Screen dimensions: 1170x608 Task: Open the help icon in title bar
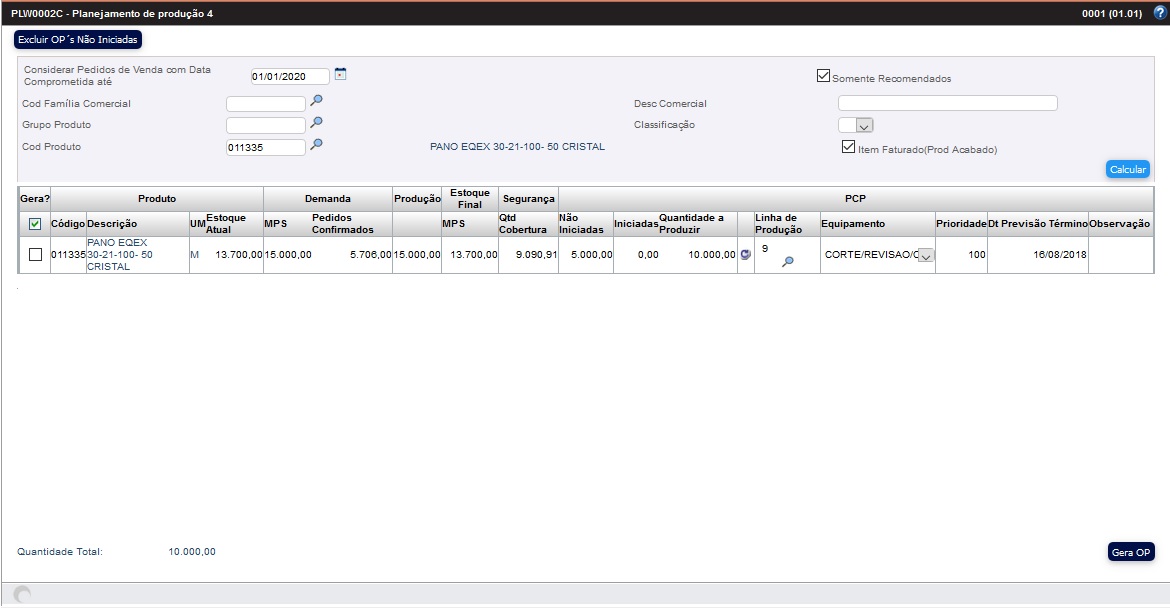[1159, 13]
